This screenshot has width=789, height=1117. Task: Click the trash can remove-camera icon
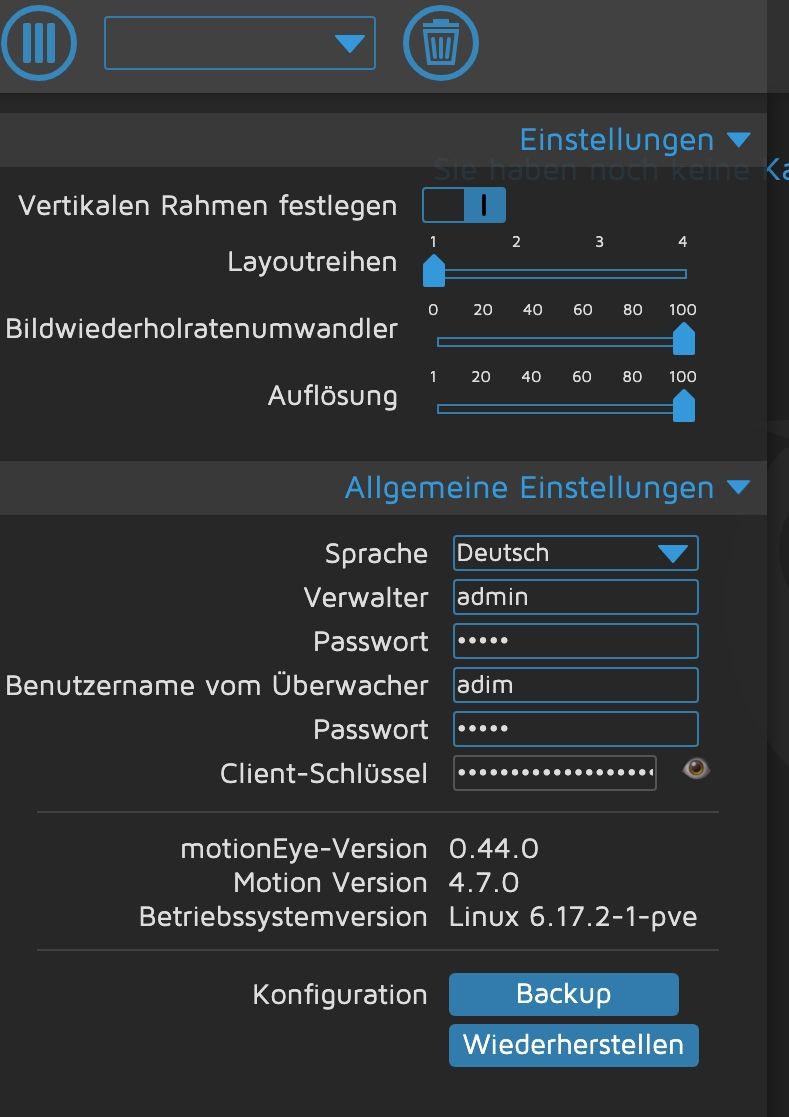coord(441,43)
